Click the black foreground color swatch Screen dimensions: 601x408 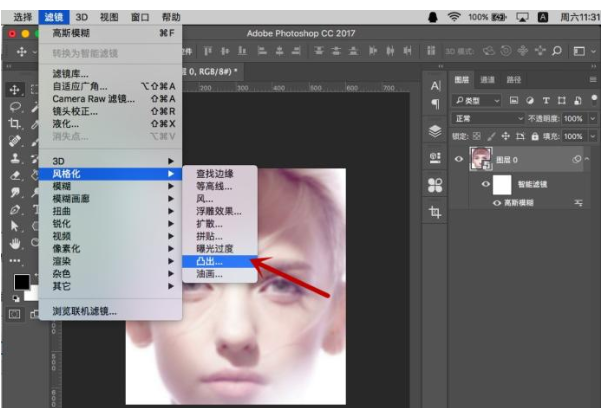(20, 282)
